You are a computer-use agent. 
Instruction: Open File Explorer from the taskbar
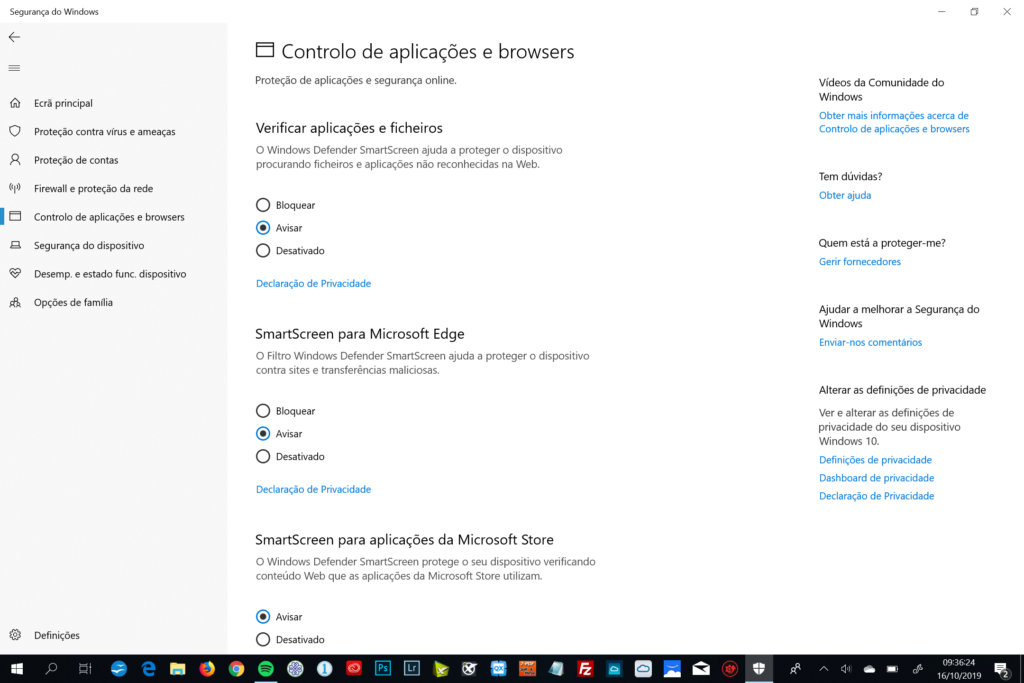point(178,669)
